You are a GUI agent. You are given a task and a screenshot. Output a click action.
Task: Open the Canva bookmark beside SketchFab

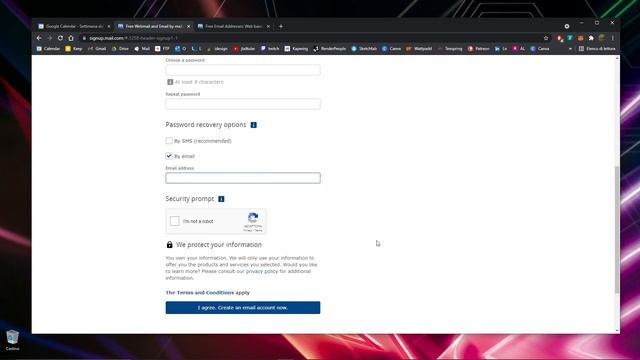pyautogui.click(x=391, y=49)
